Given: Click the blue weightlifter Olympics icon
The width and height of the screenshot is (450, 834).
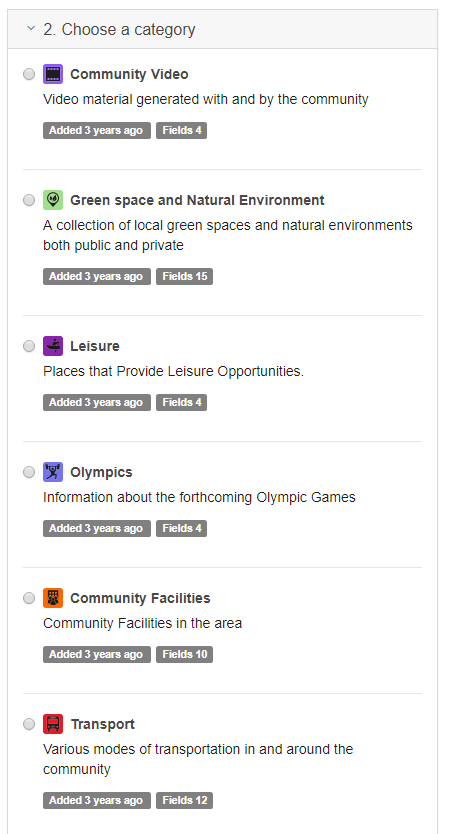Looking at the screenshot, I should tap(53, 472).
